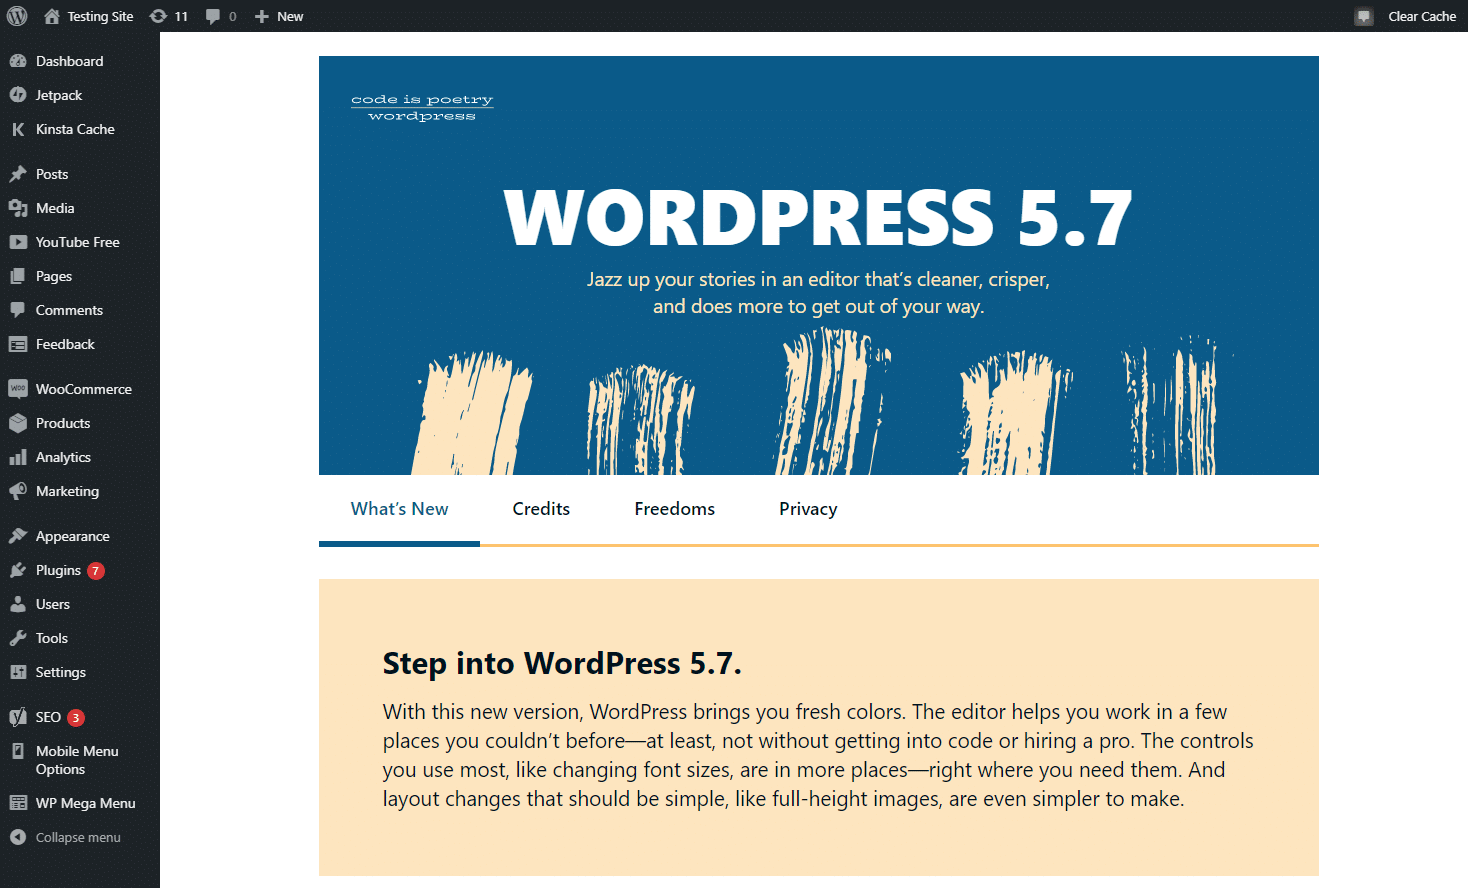Open the comments bubble in admin bar
Viewport: 1468px width, 888px height.
220,16
